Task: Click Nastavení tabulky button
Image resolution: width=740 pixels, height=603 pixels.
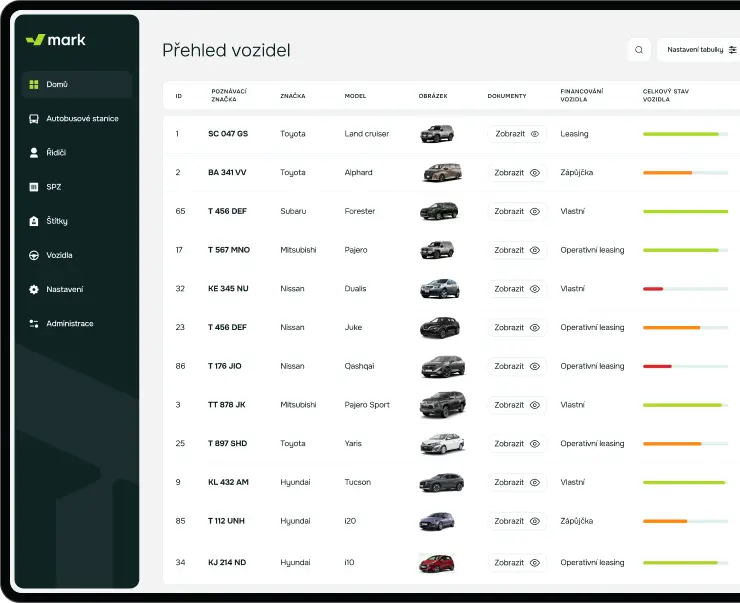Action: pyautogui.click(x=699, y=50)
